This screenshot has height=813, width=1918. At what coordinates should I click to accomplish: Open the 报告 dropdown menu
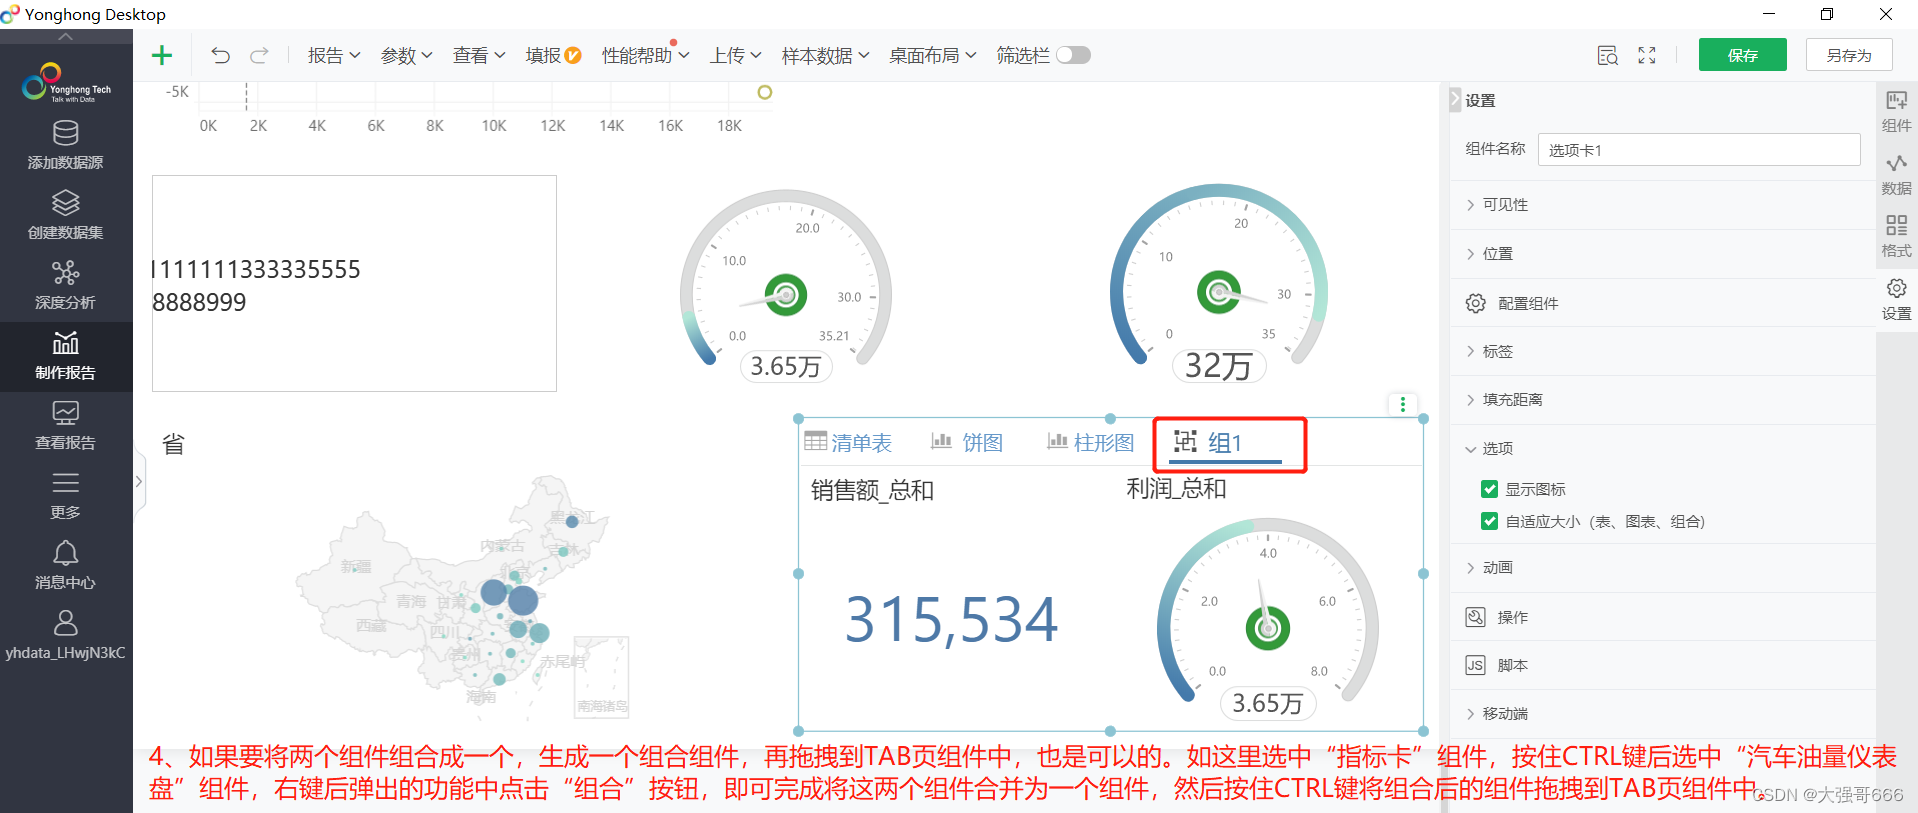334,55
